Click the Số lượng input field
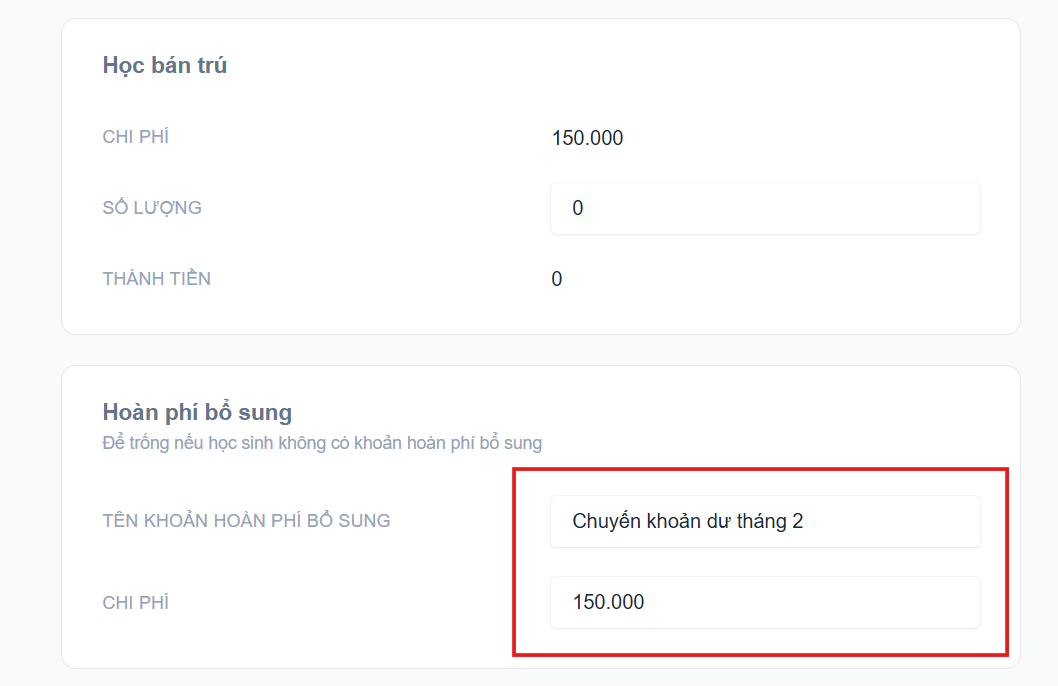The height and width of the screenshot is (686, 1058). click(765, 208)
